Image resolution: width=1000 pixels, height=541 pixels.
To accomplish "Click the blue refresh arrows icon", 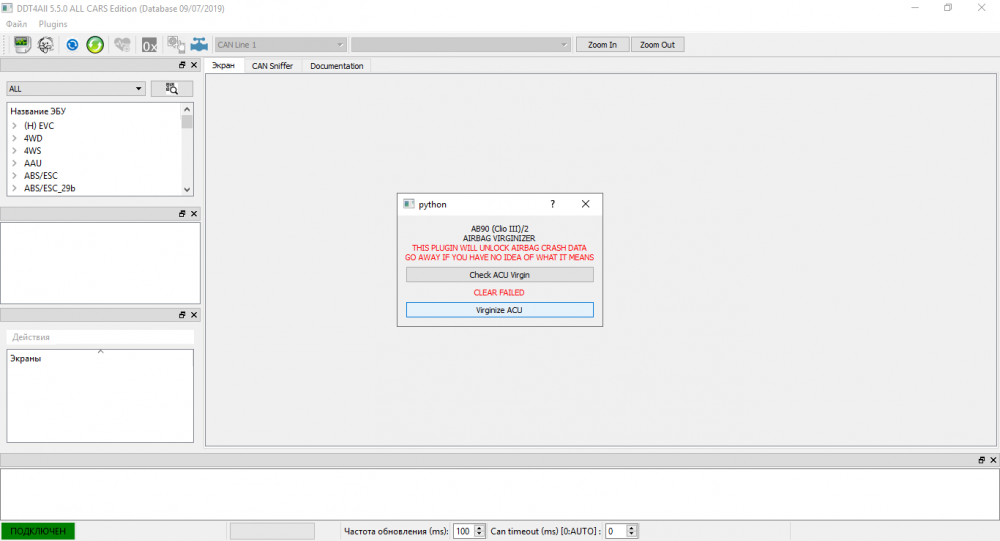I will coord(72,45).
